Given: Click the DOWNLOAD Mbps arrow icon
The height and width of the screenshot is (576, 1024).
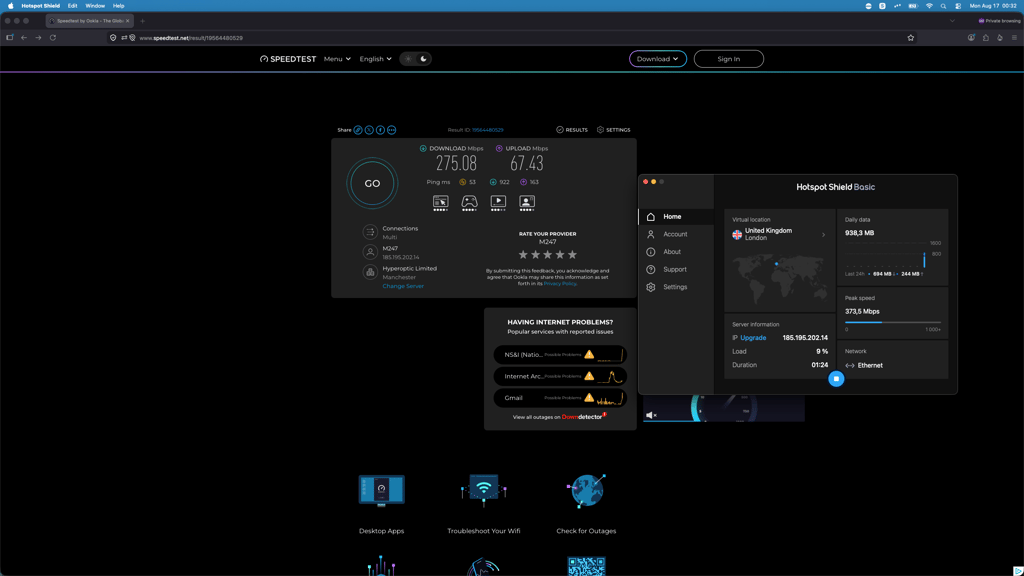Looking at the screenshot, I should coord(423,148).
